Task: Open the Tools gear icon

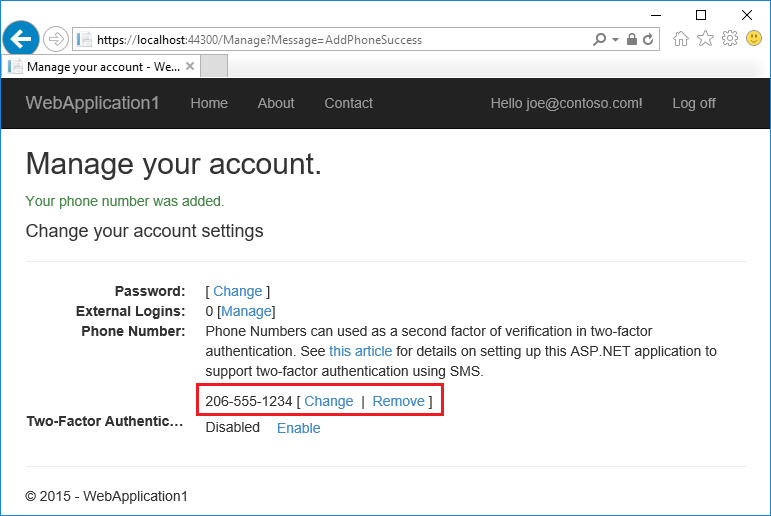Action: point(730,38)
